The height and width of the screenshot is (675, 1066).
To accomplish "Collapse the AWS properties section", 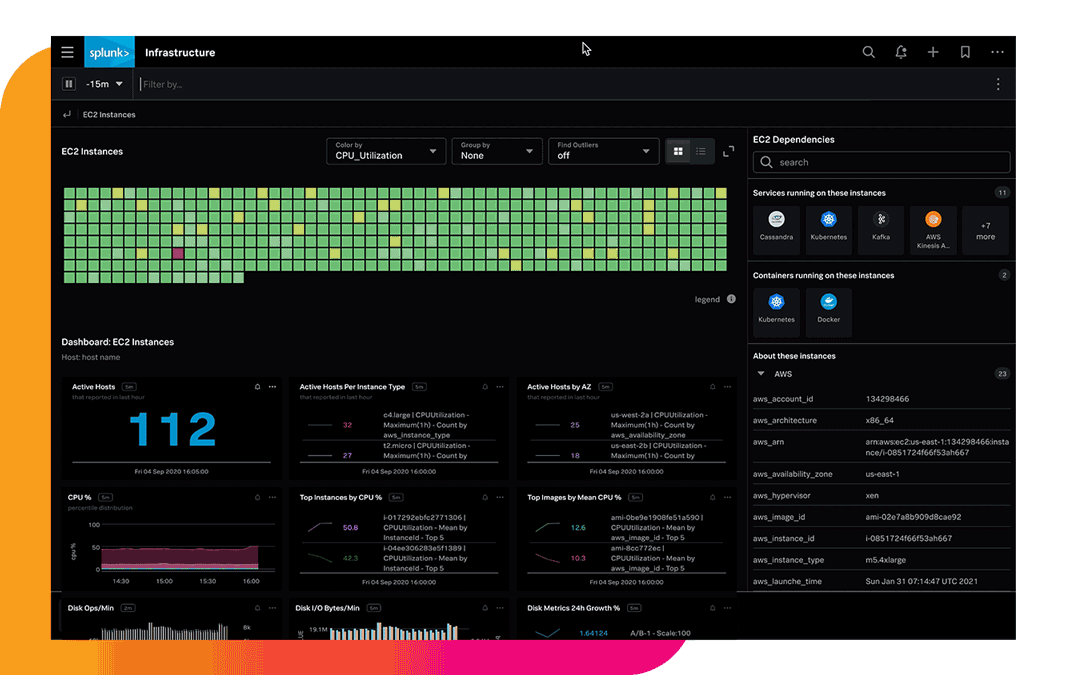I will (x=761, y=374).
